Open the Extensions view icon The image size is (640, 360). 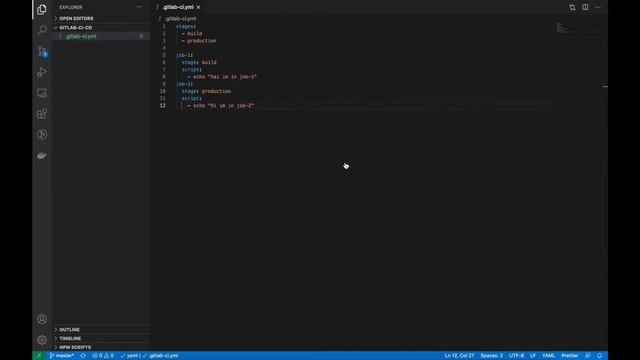[42, 114]
